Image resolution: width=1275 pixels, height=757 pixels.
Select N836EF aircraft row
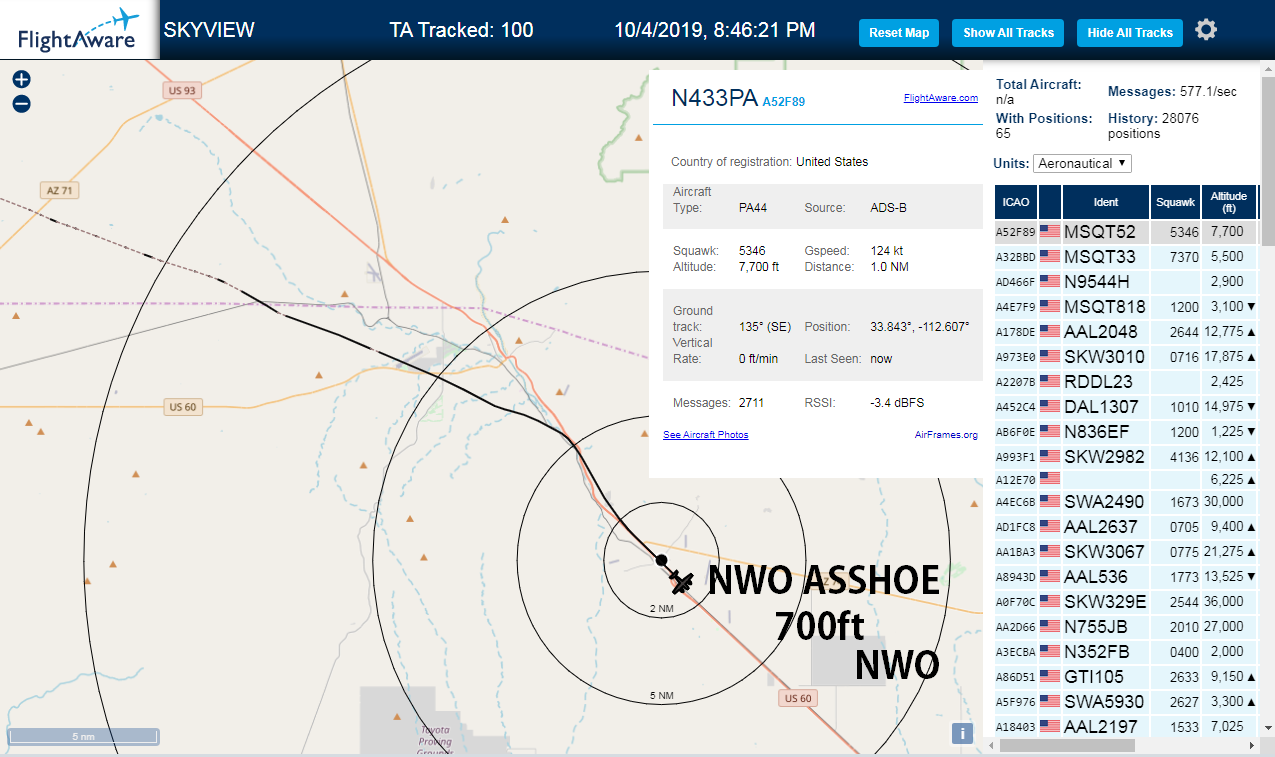tap(1126, 431)
